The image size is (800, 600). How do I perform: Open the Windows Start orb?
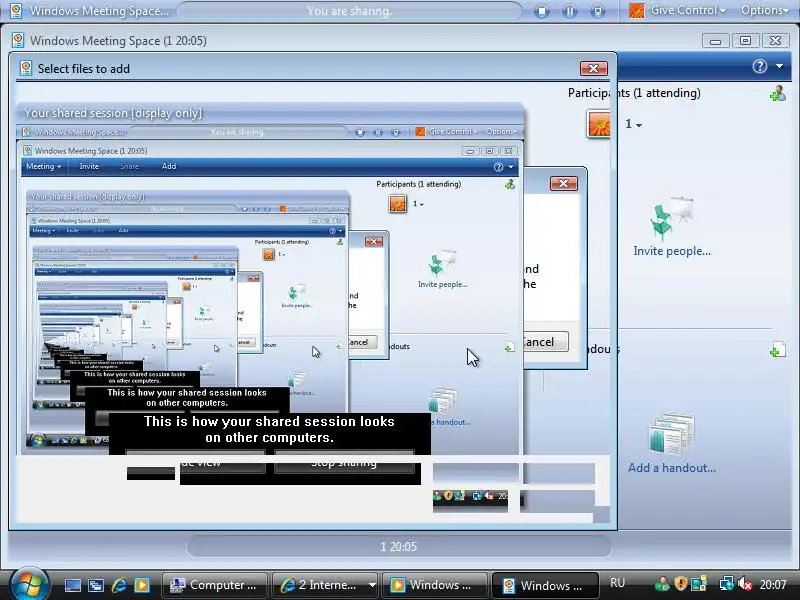pyautogui.click(x=29, y=584)
